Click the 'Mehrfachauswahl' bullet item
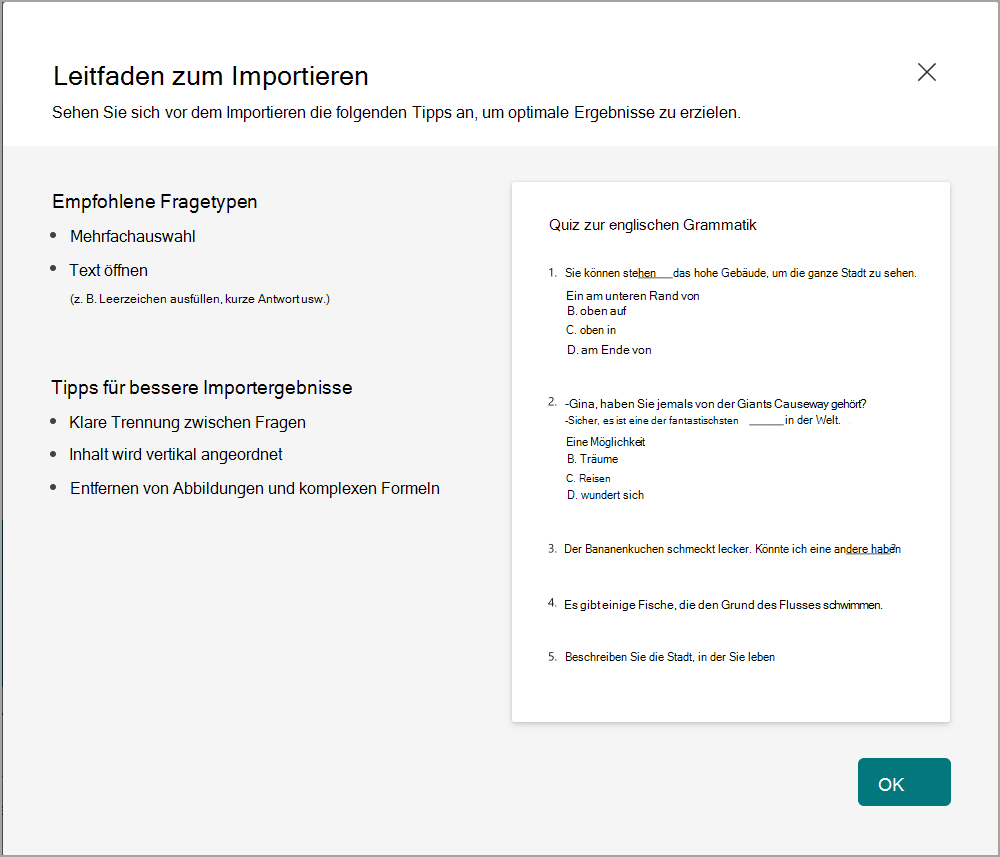The image size is (1000, 857). [133, 237]
